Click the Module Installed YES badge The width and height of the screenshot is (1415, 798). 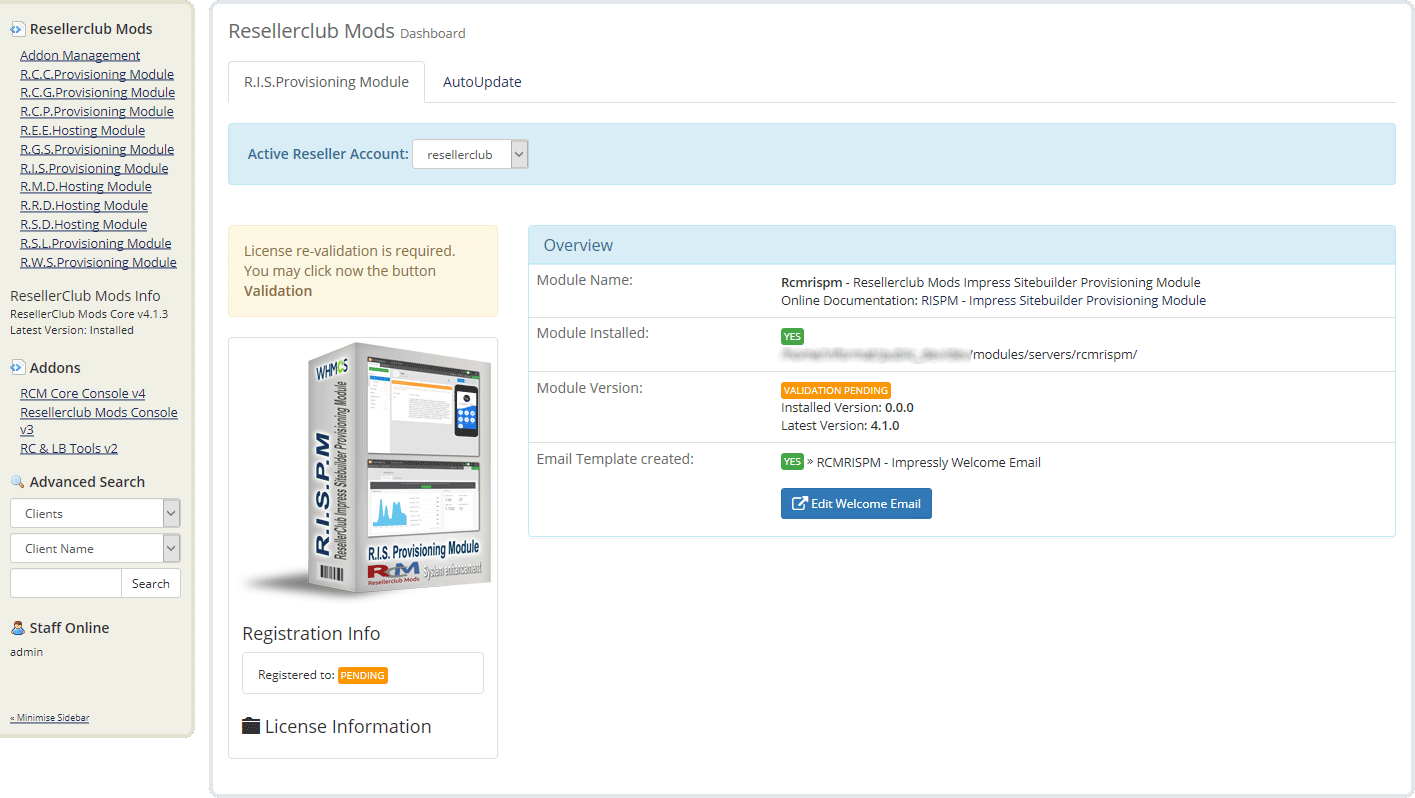click(792, 336)
